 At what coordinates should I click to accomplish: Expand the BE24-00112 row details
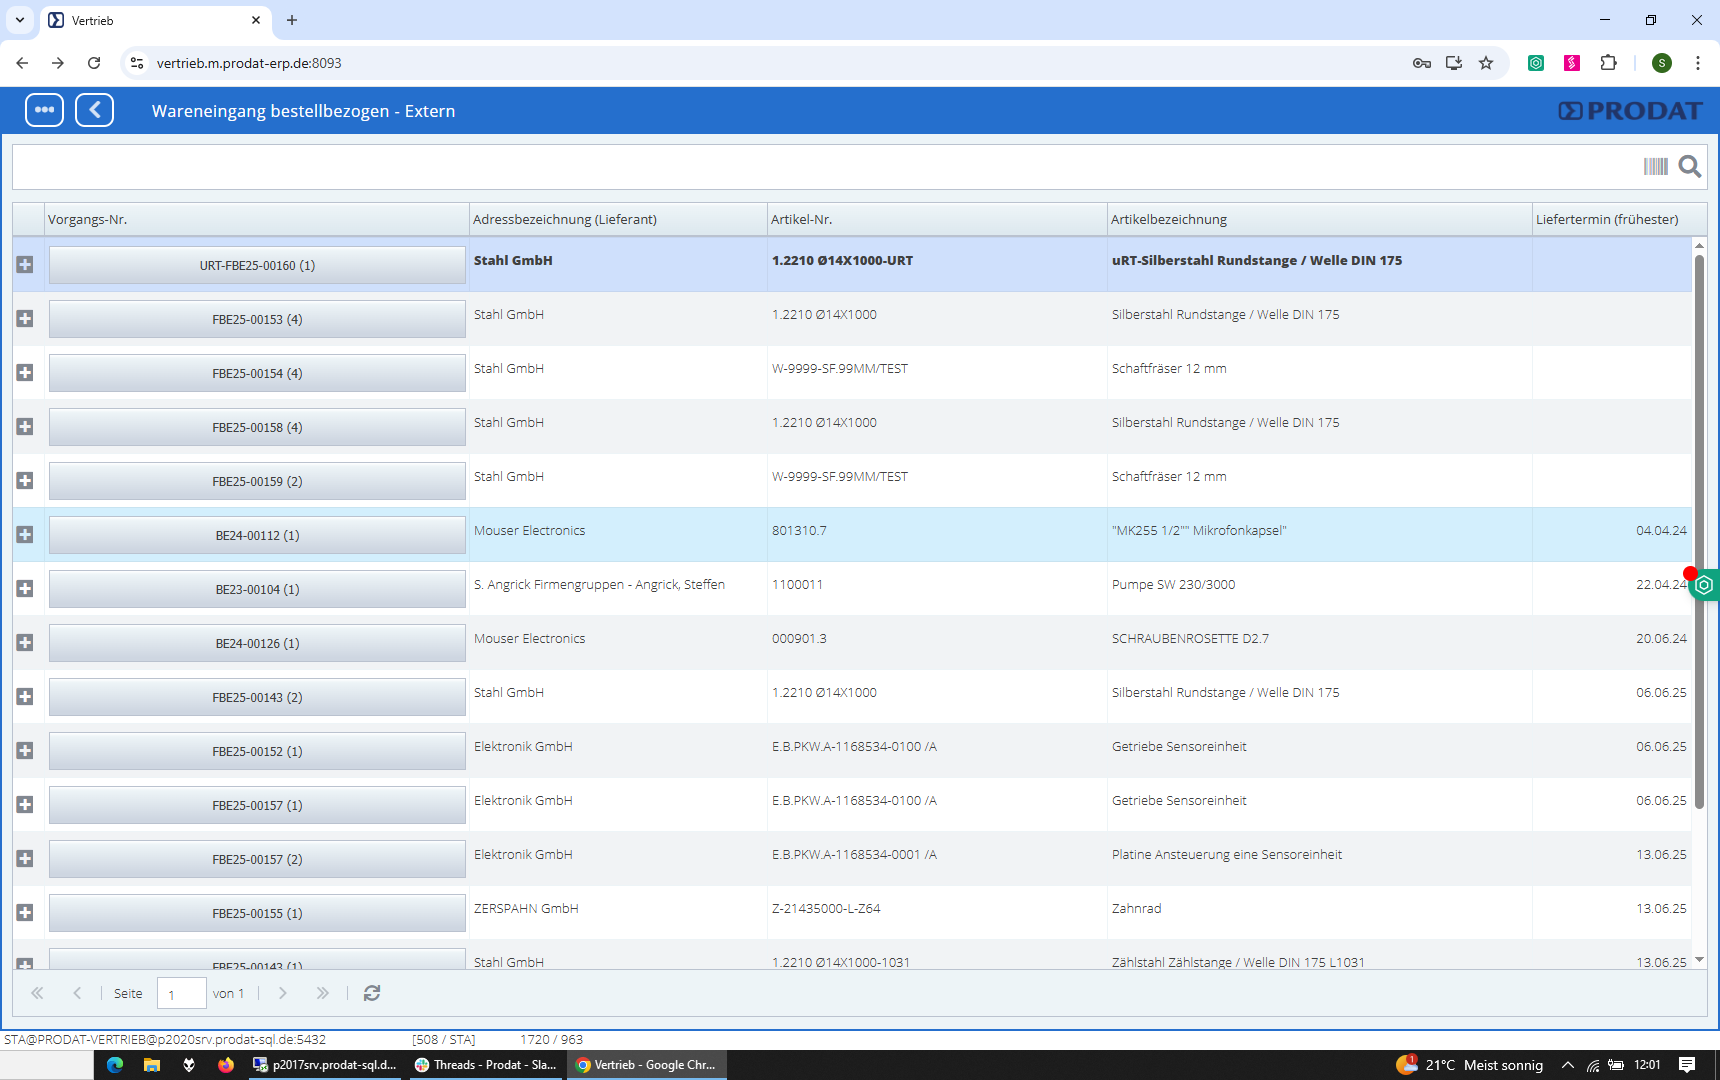[25, 535]
